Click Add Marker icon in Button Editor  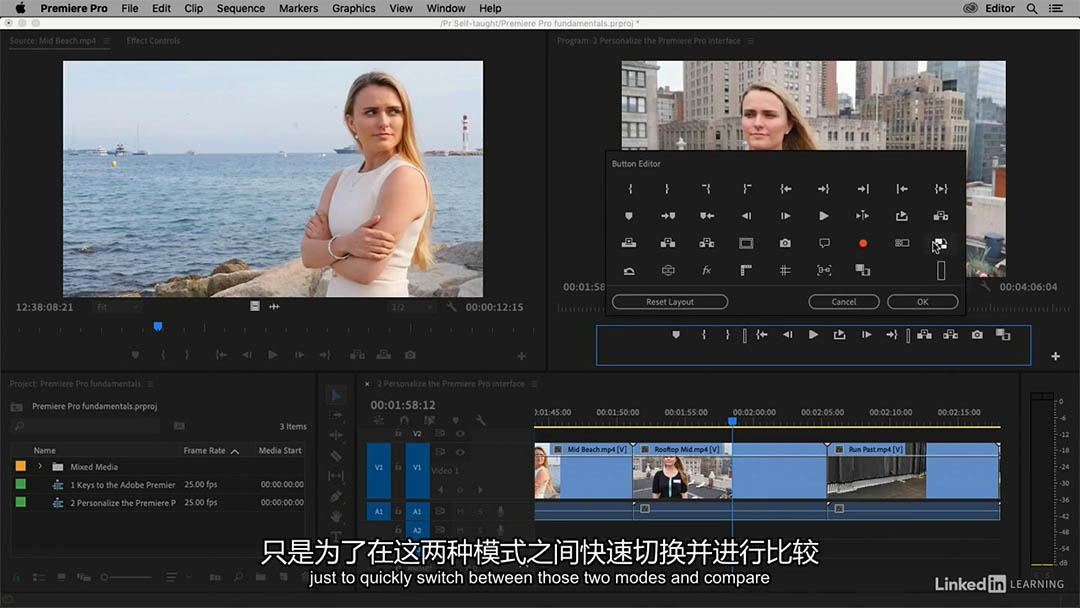pyautogui.click(x=628, y=216)
